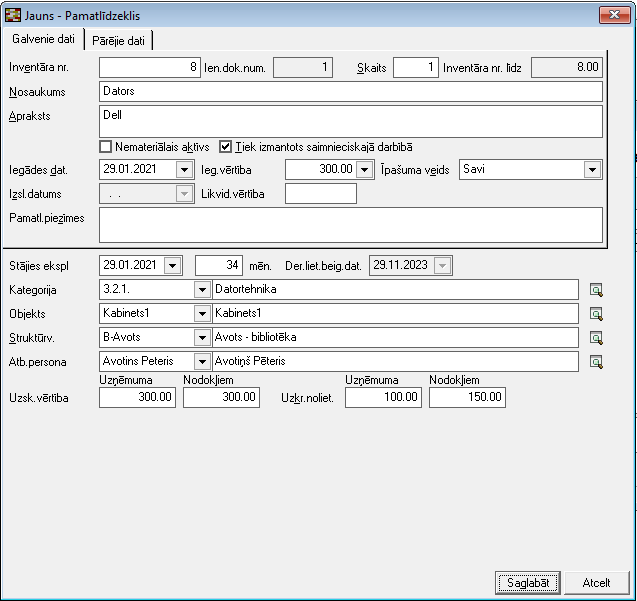Open the Atb.persona lookup search icon
The image size is (637, 601).
[596, 362]
